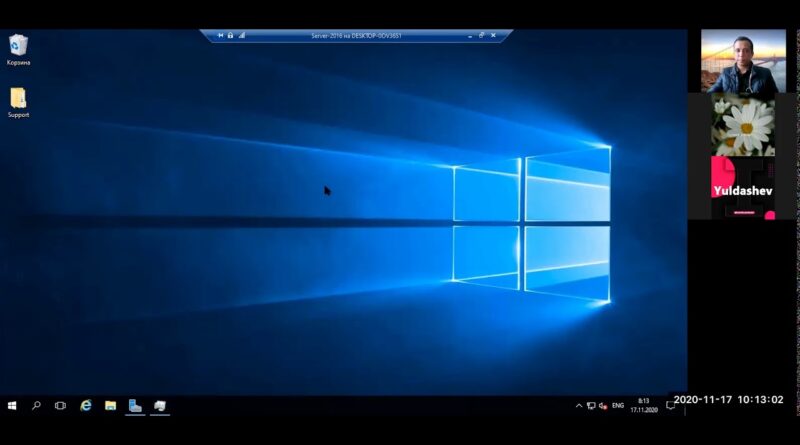Click the lock icon on connection bar
800x445 pixels.
tap(231, 36)
